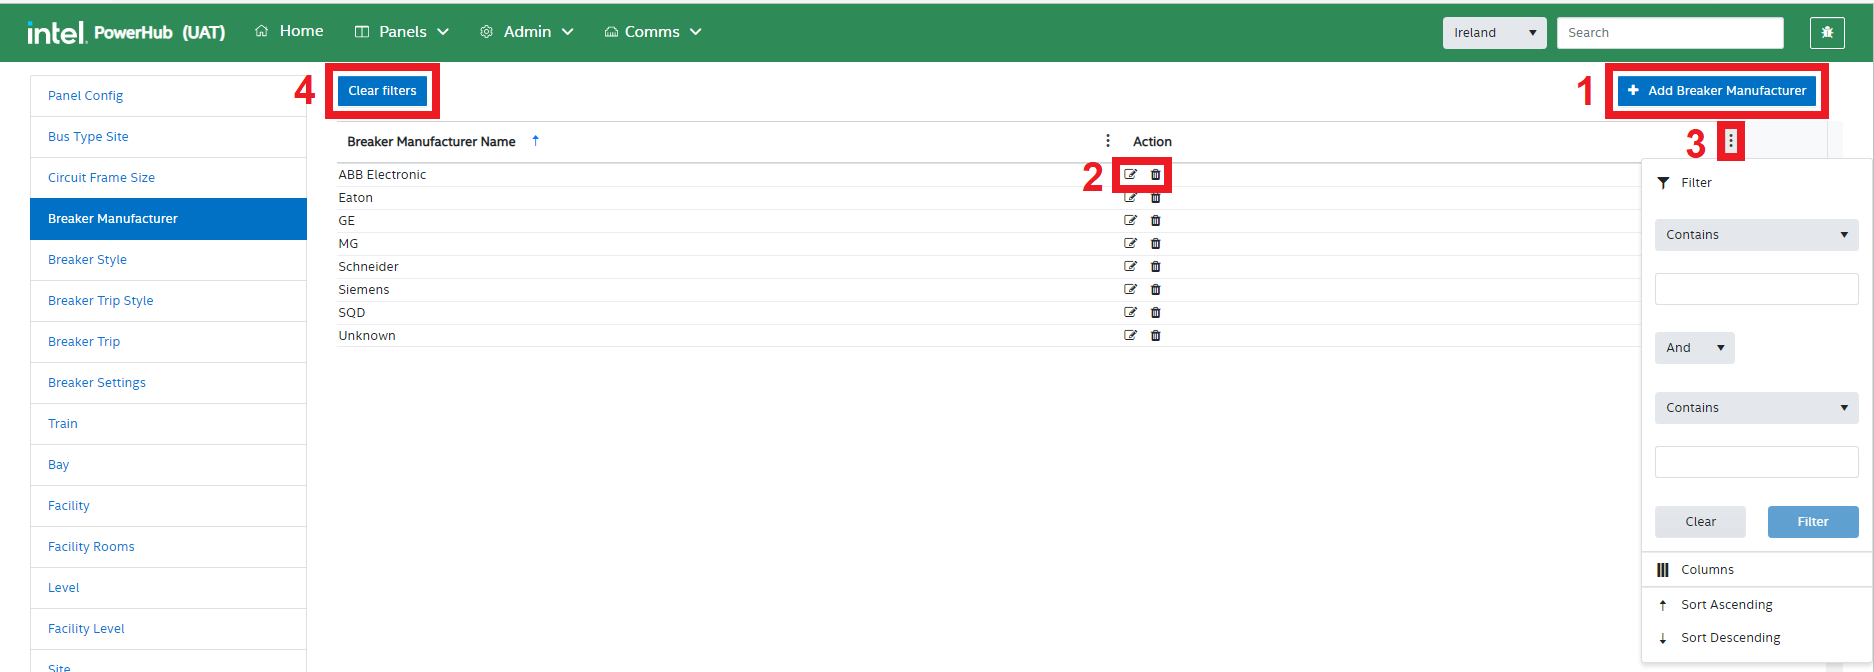Screen dimensions: 1874x672
Task: Expand the first Contains operator dropdown
Action: pos(1755,235)
